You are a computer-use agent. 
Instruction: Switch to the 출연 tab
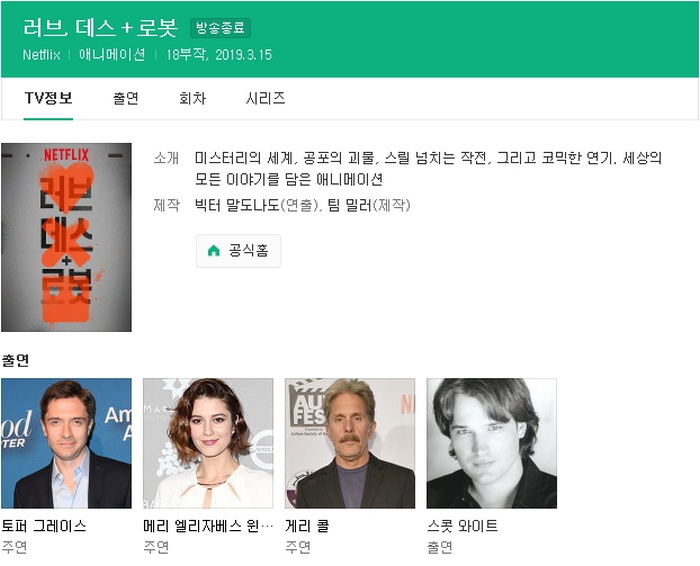[x=126, y=98]
